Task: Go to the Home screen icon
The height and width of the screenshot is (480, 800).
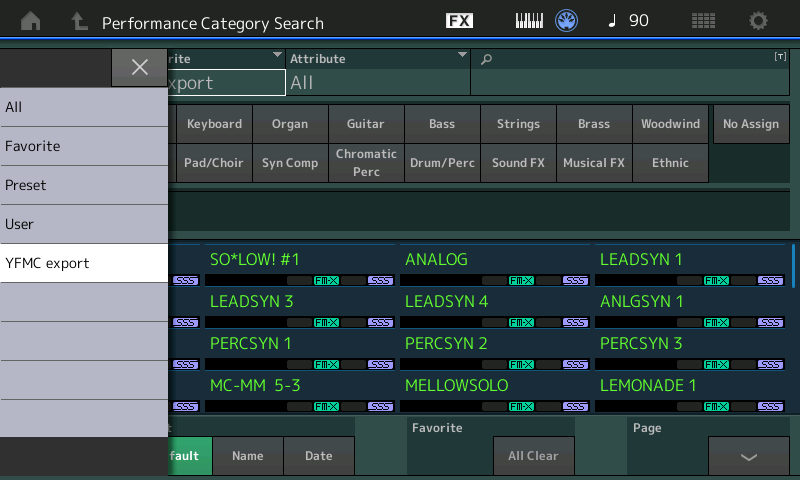Action: point(32,21)
